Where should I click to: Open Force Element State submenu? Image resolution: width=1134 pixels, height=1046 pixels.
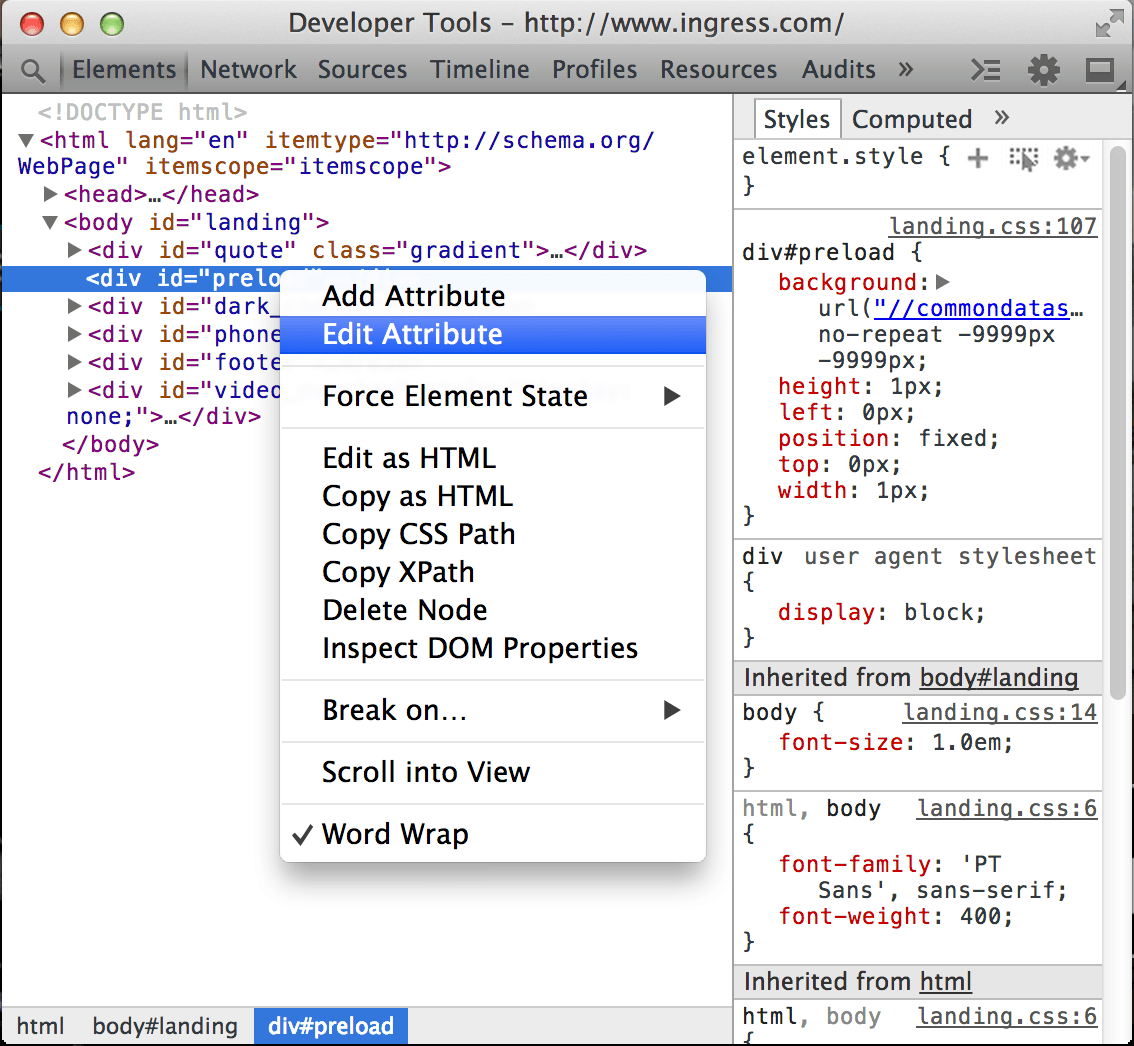455,396
